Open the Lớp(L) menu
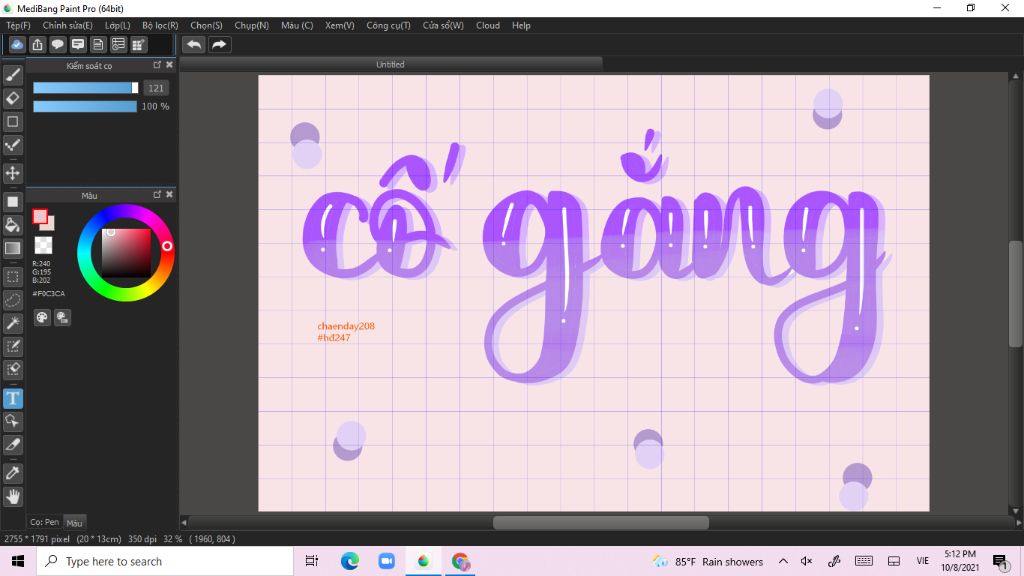This screenshot has height=576, width=1024. coord(118,25)
